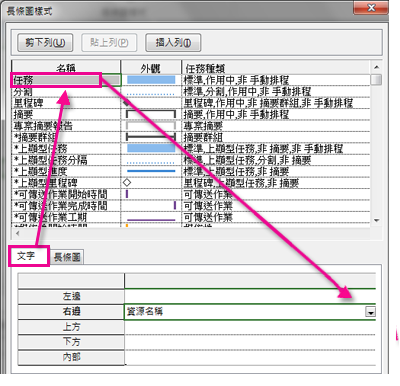Select the 里程碑 row name
The height and width of the screenshot is (386, 400).
[x=66, y=103]
